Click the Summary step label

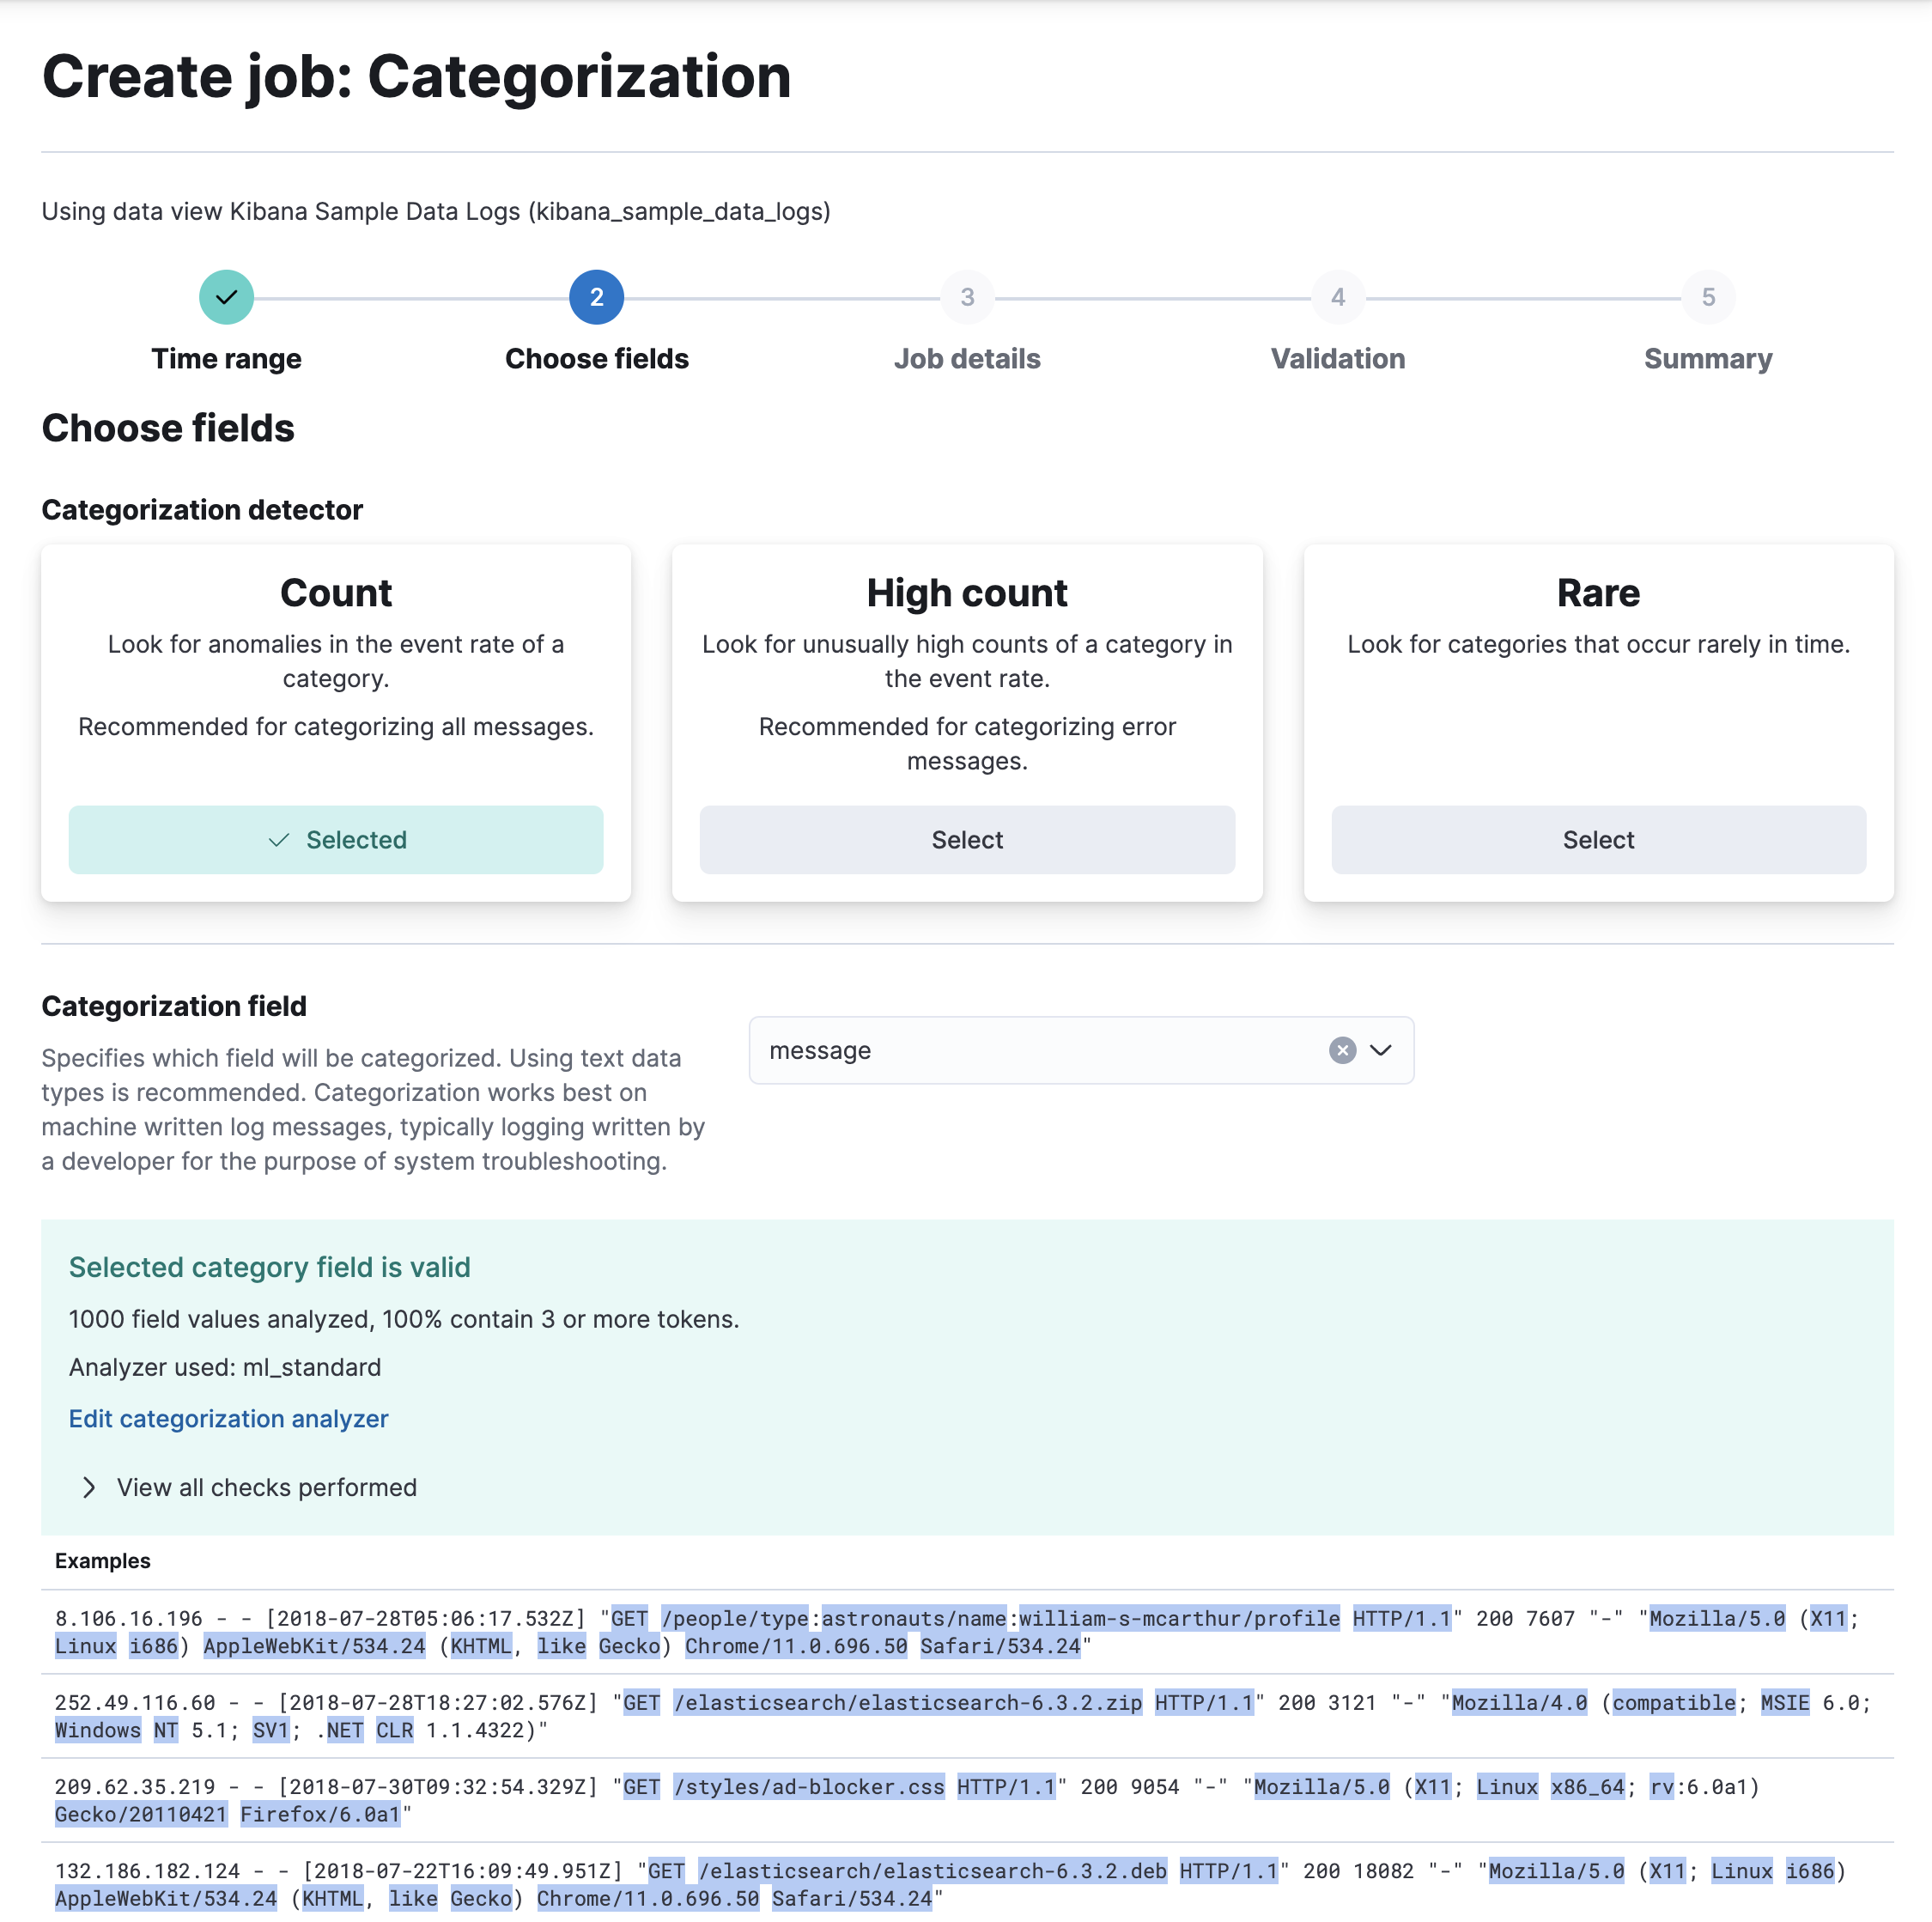[1707, 359]
